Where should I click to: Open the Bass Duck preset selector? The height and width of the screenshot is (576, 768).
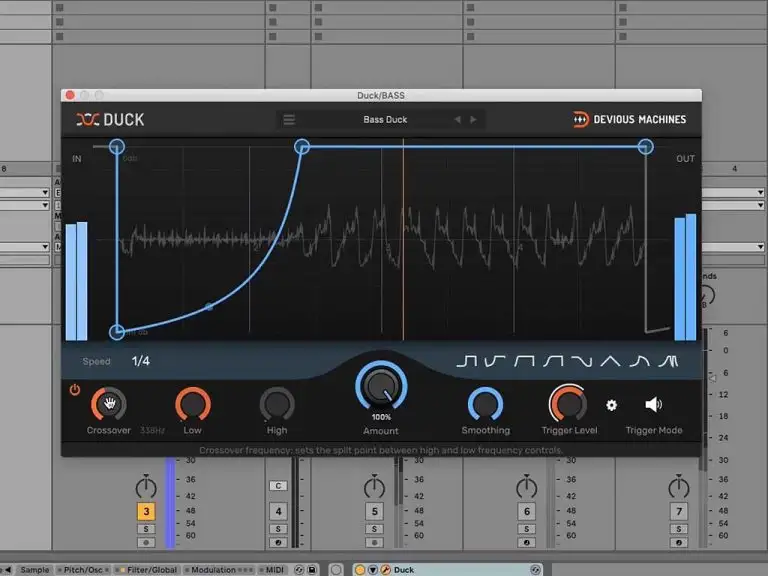[385, 120]
